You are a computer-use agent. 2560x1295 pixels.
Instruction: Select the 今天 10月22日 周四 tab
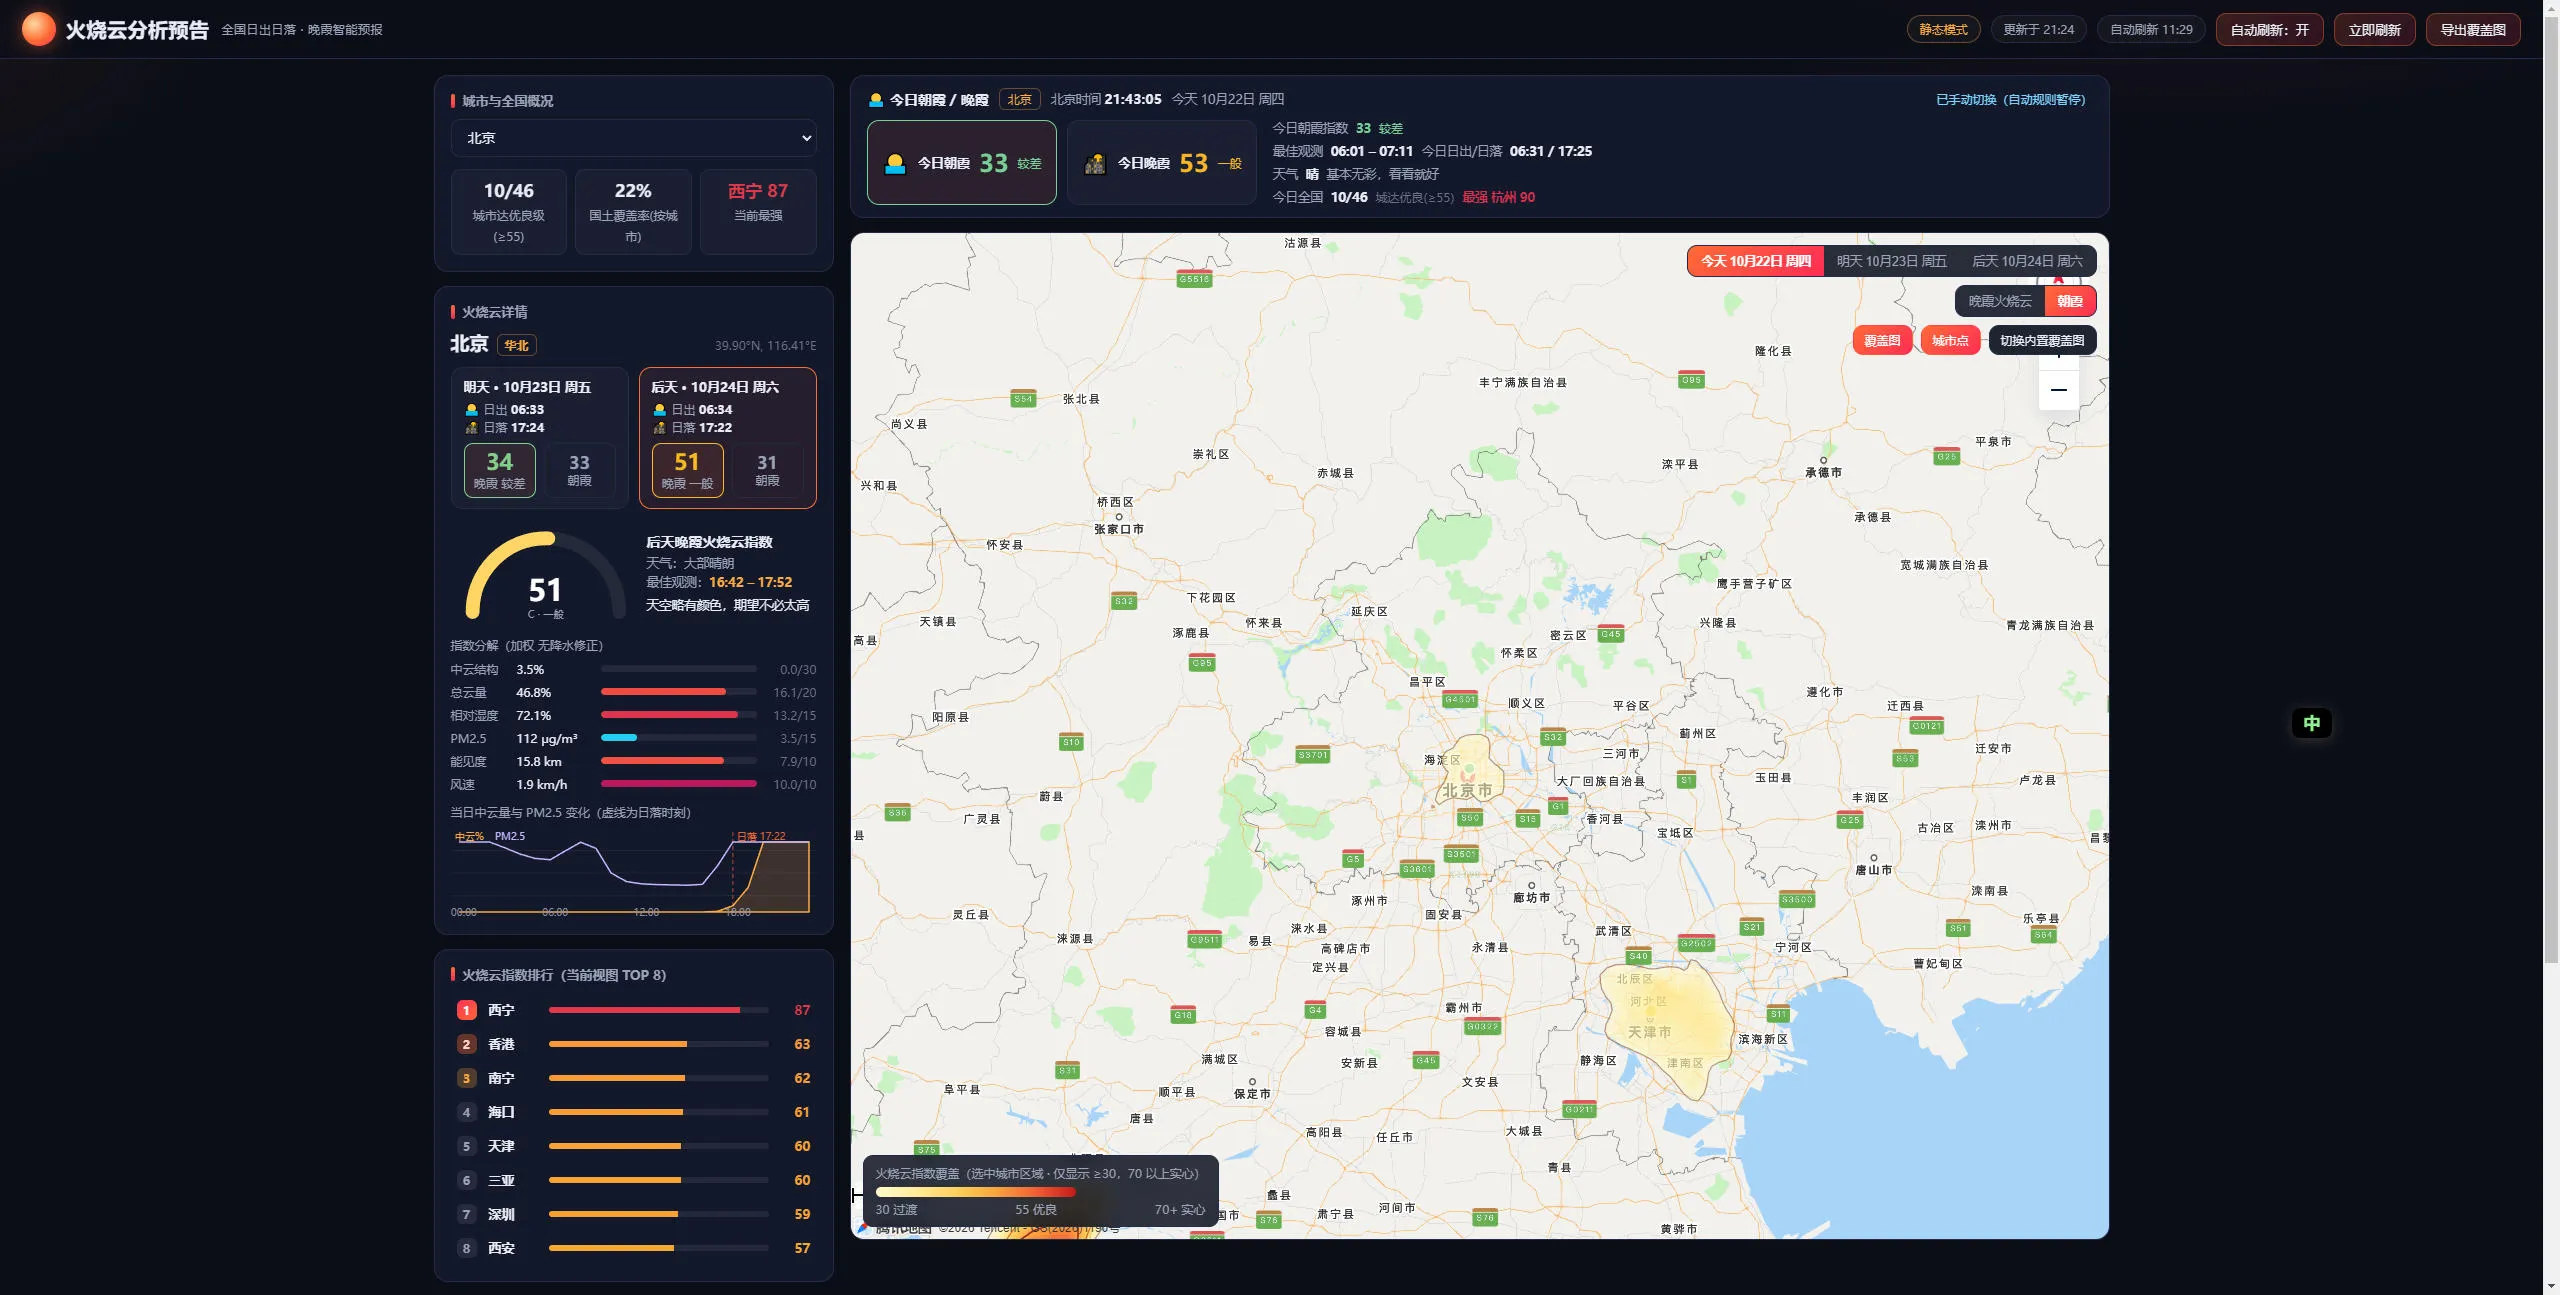[x=1756, y=261]
